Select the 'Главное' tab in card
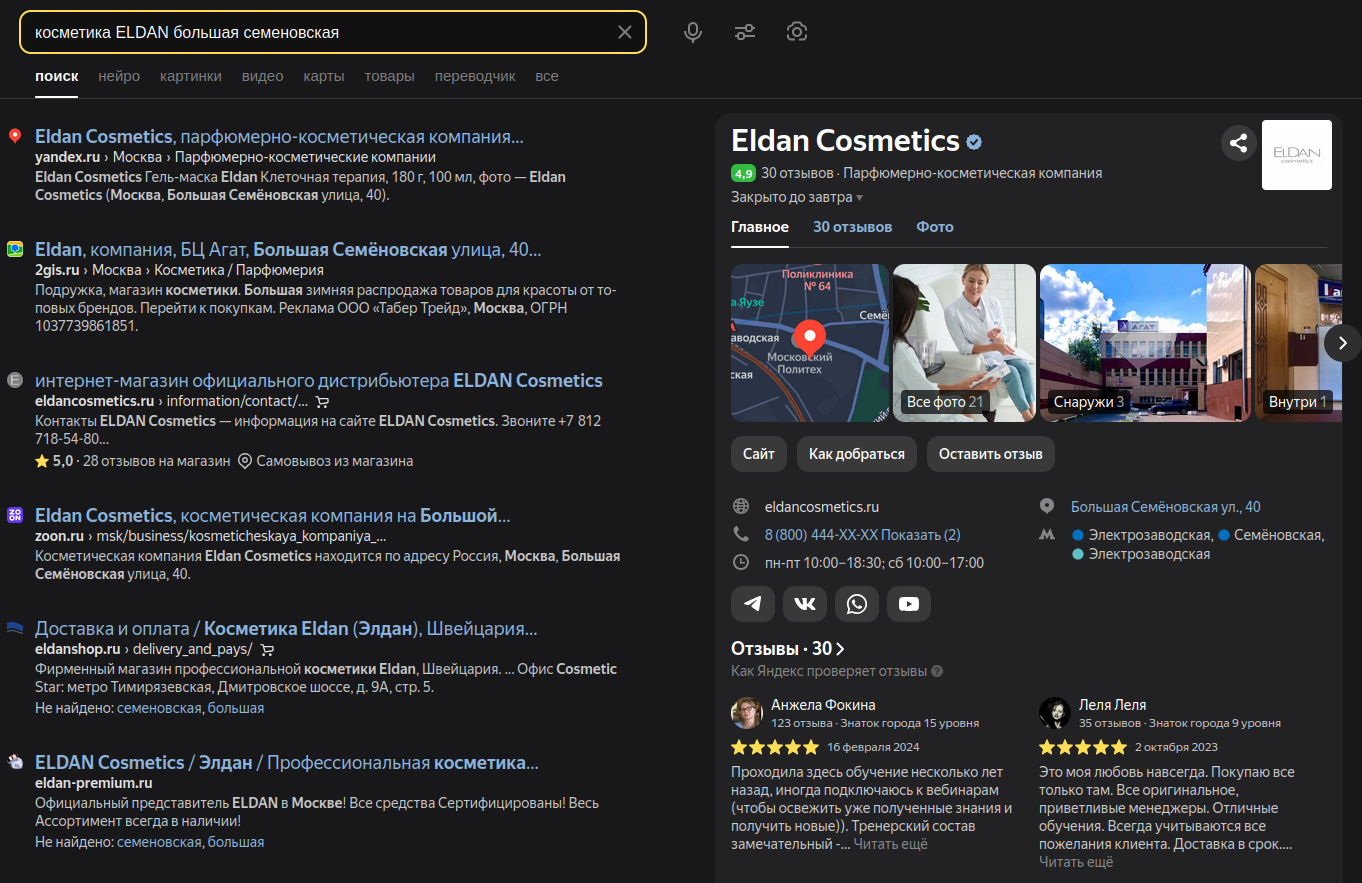Image resolution: width=1362 pixels, height=883 pixels. tap(760, 227)
